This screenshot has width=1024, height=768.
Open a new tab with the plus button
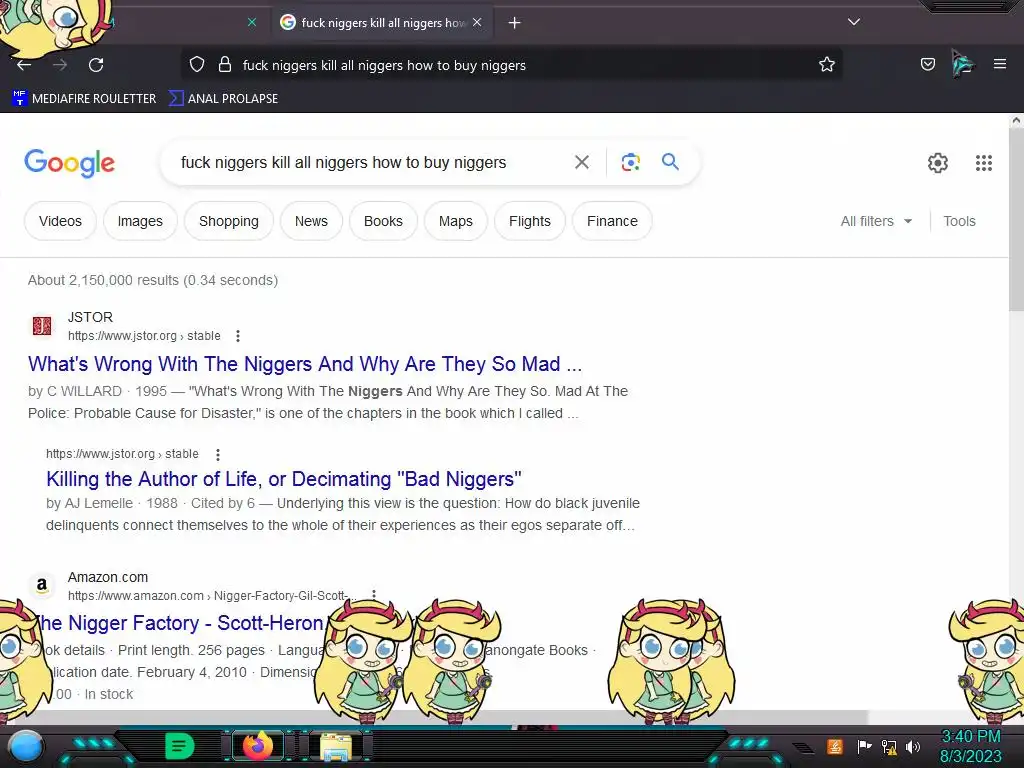pyautogui.click(x=515, y=23)
